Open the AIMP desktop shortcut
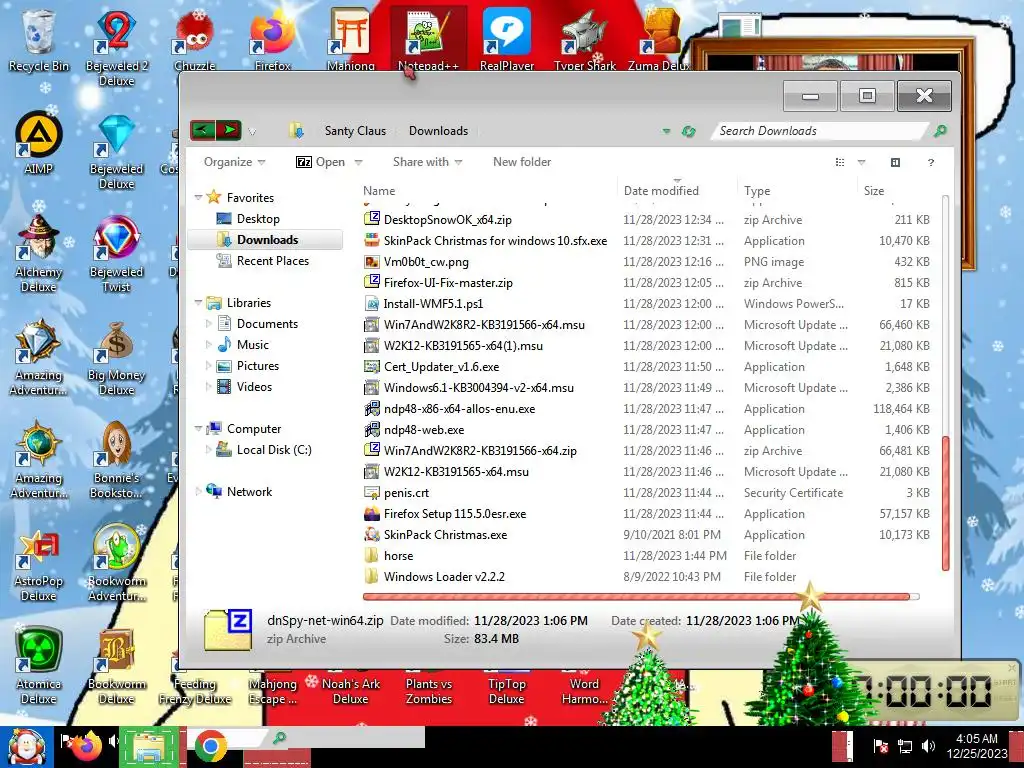This screenshot has height=768, width=1024. (38, 142)
